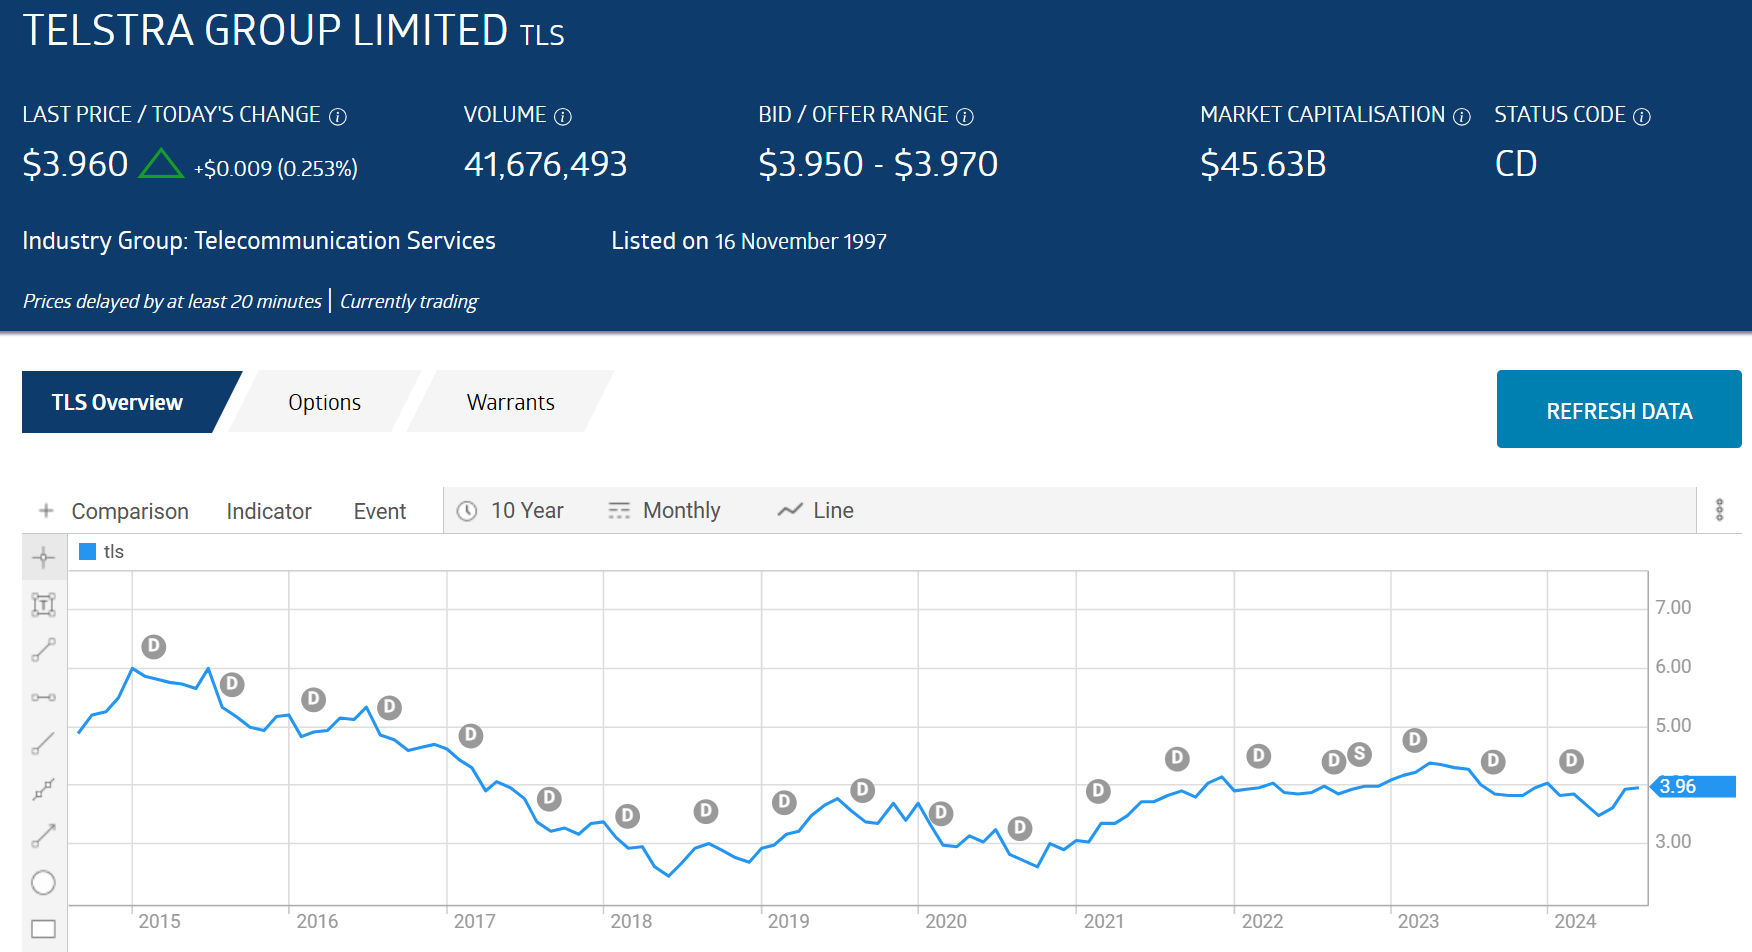Switch to the Warrants tab
Screen dimensions: 1752x952
(510, 402)
